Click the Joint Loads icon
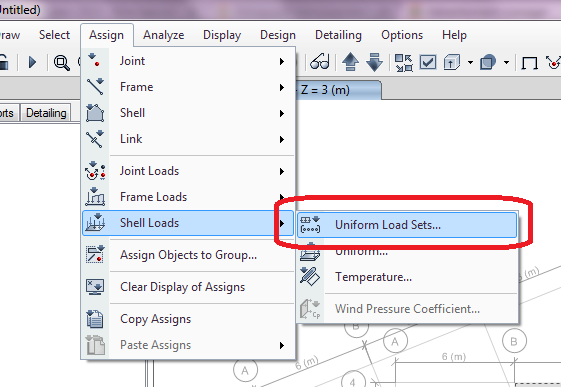The width and height of the screenshot is (561, 387). (x=95, y=171)
